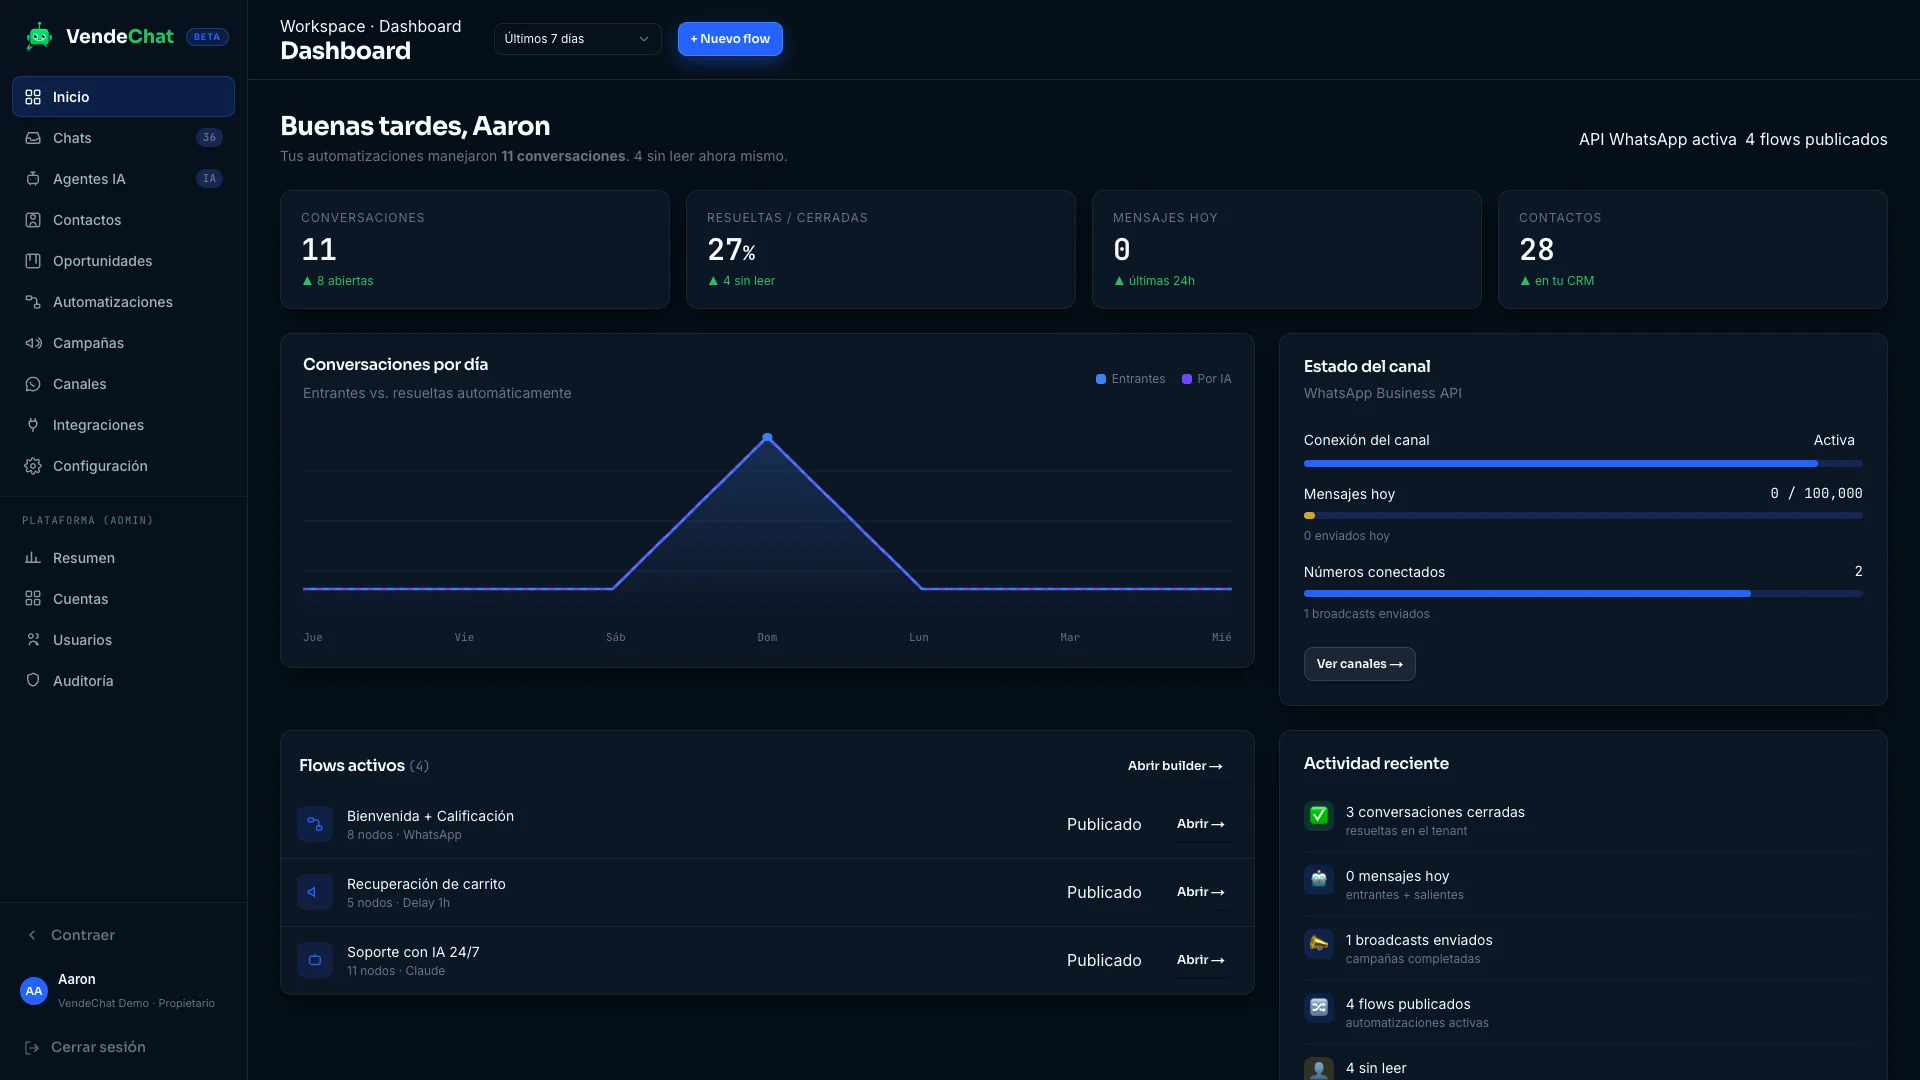The width and height of the screenshot is (1920, 1080).
Task: Click the Ver canales button
Action: [x=1359, y=664]
